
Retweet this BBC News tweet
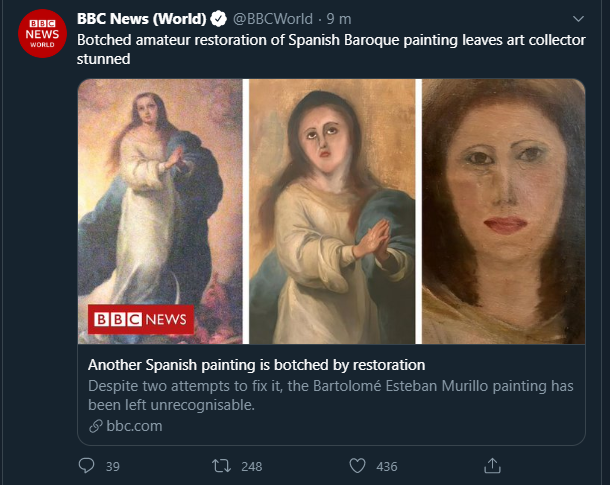click(x=222, y=465)
